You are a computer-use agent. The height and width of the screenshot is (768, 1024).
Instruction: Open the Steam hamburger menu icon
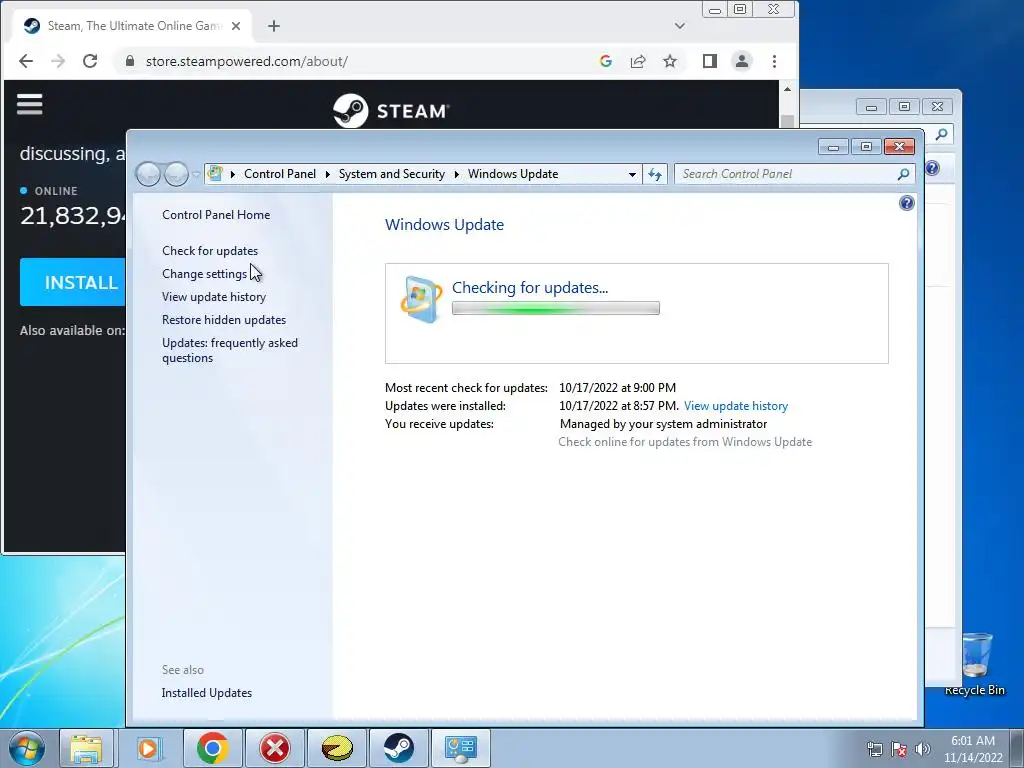[x=29, y=104]
